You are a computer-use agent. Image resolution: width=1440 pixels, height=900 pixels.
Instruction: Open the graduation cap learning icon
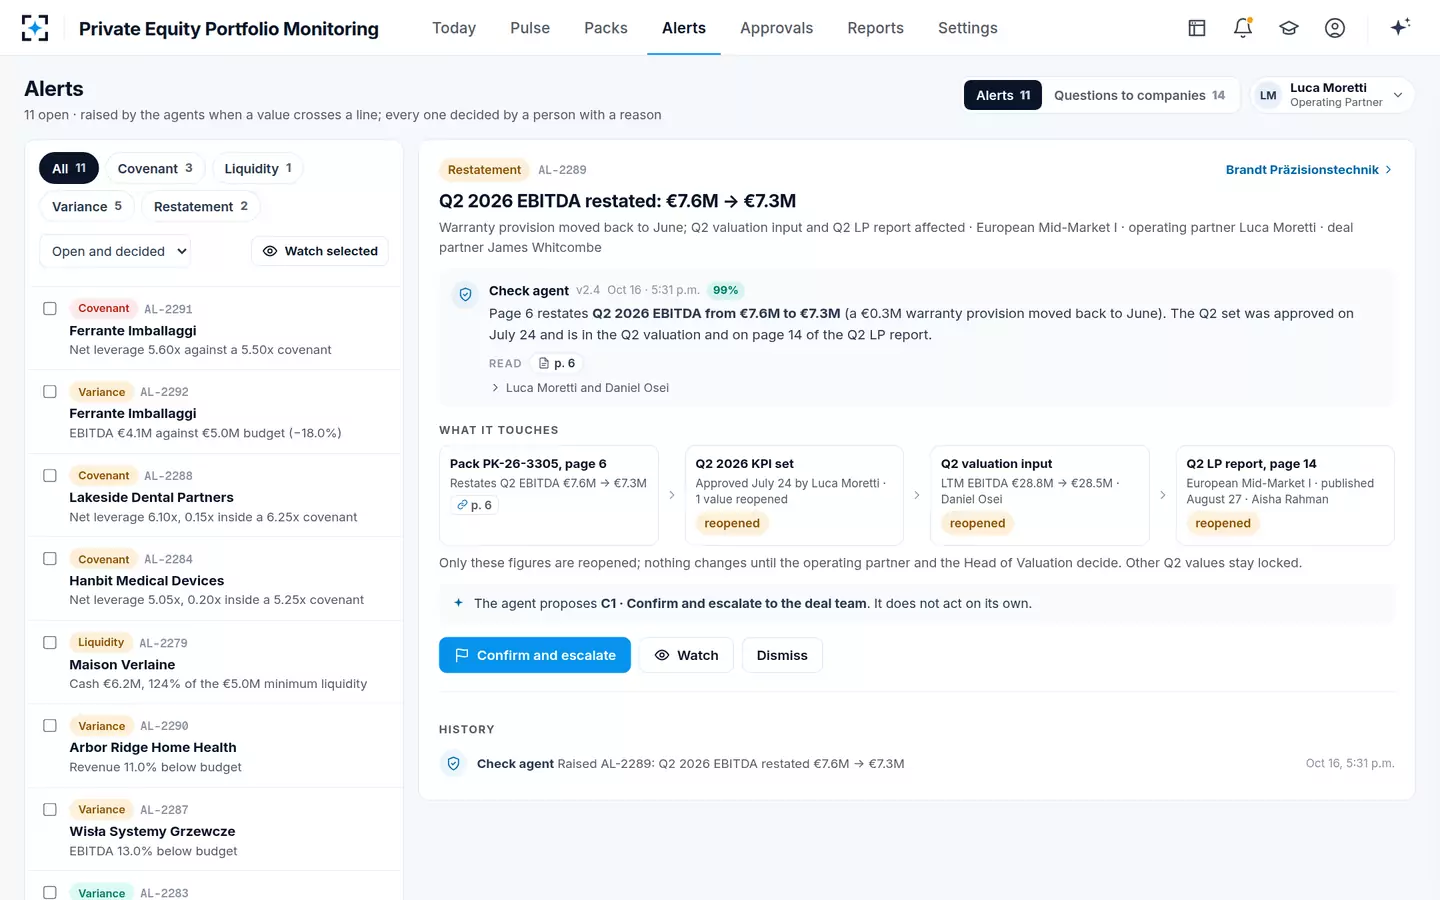[1289, 28]
